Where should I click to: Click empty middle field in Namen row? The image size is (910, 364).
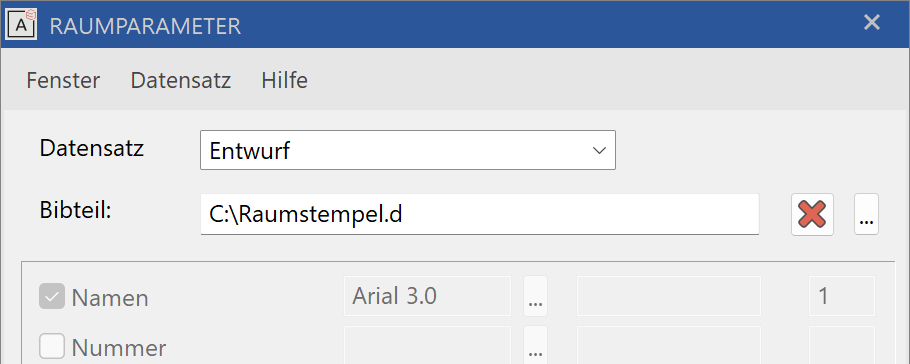coord(669,296)
